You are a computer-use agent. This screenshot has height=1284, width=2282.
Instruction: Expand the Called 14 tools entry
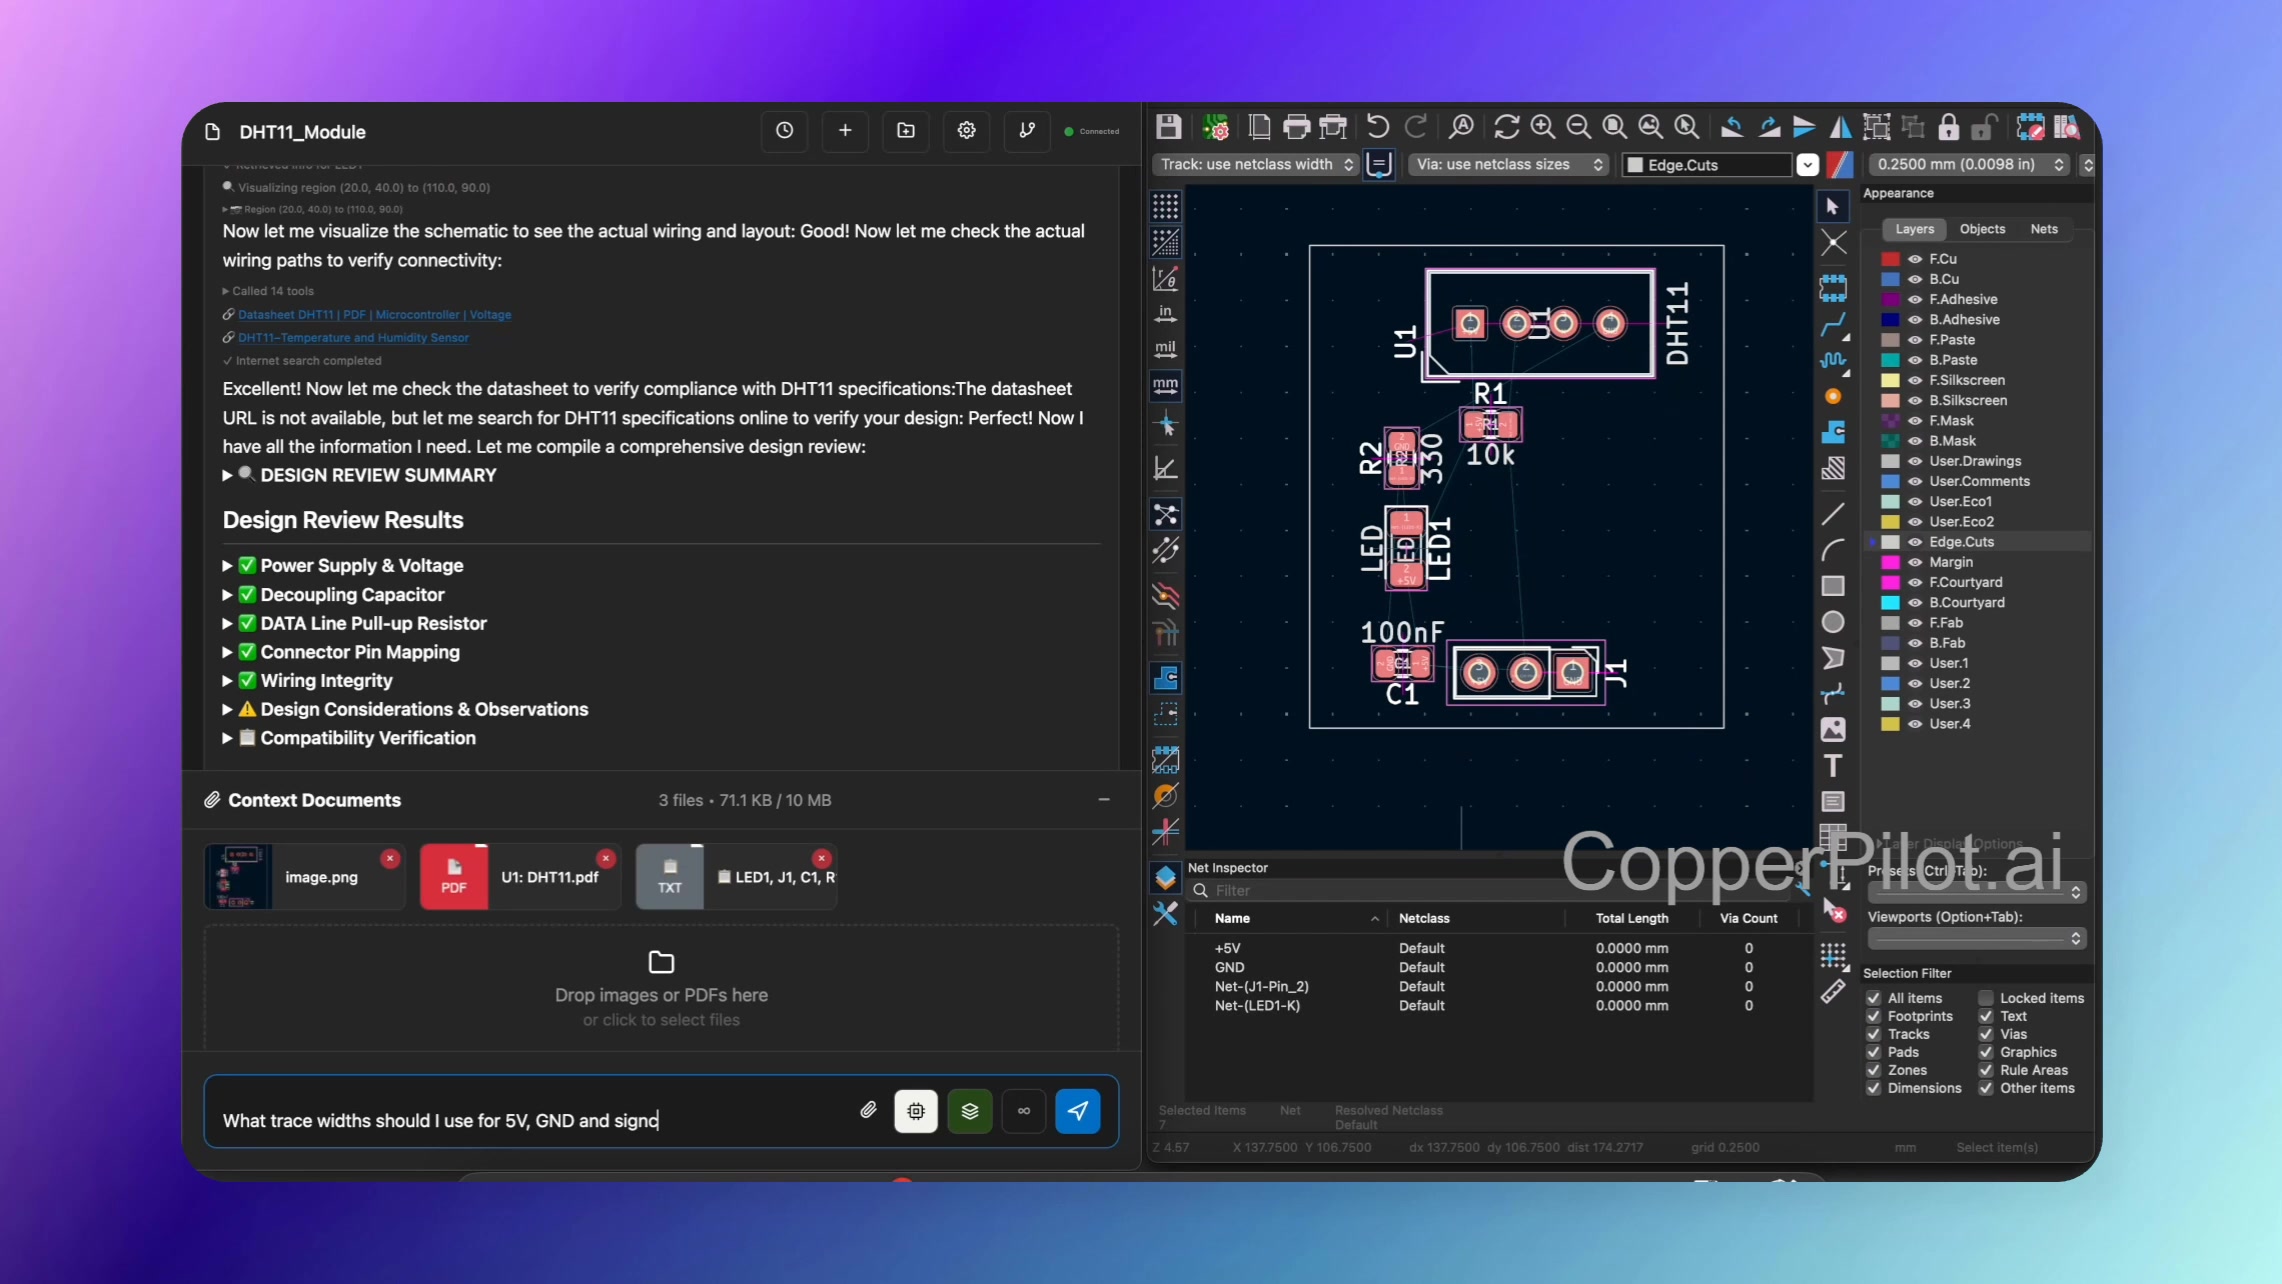point(268,291)
